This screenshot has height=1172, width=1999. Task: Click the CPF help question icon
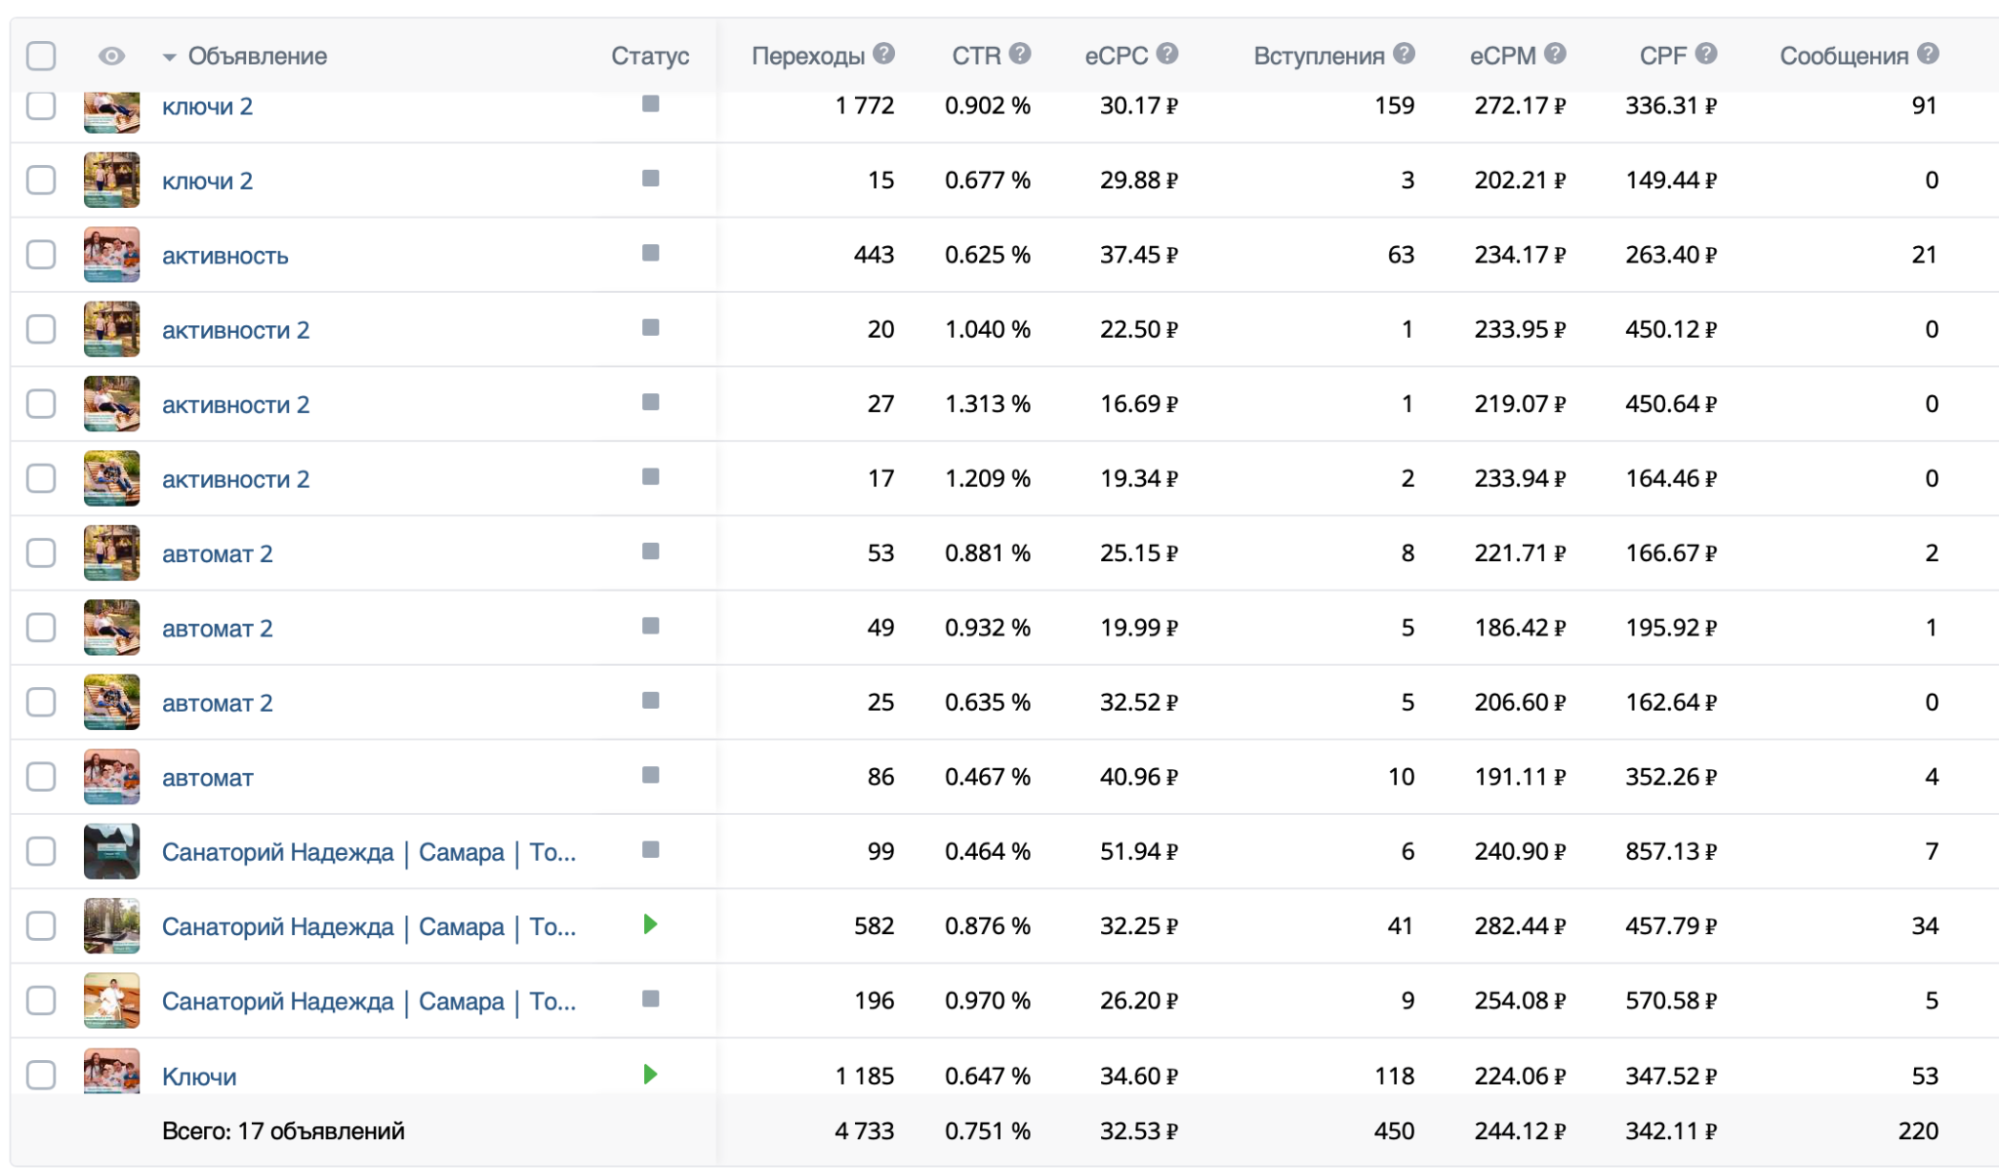pyautogui.click(x=1706, y=54)
